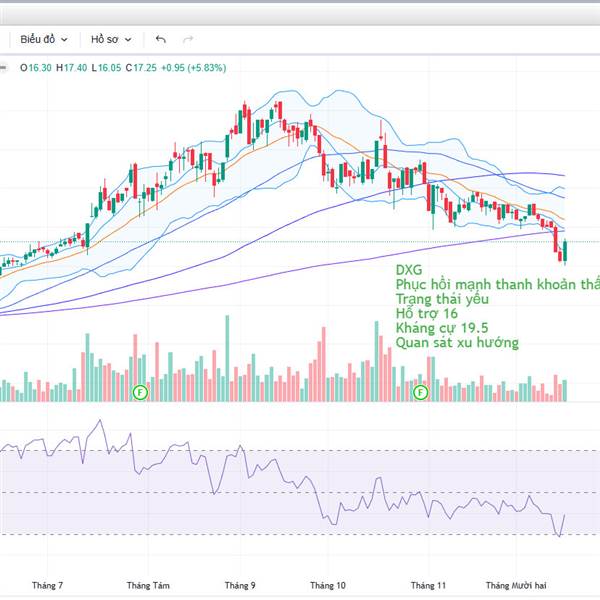Click the F event marker near Tháng Tám
Screen dimensions: 600x600
click(140, 392)
